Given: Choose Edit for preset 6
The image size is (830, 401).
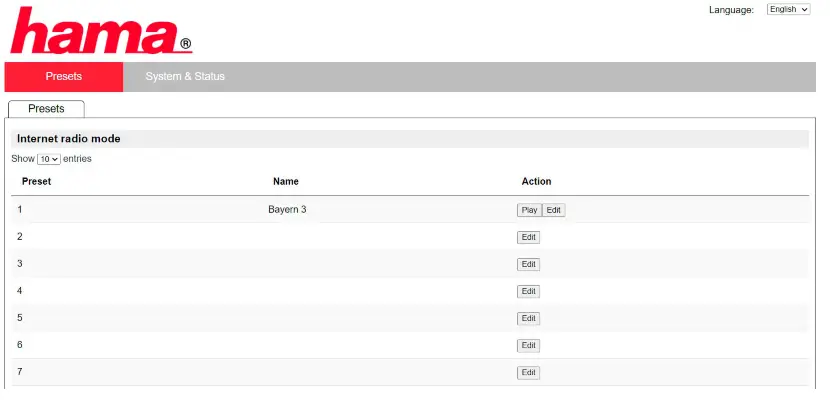Looking at the screenshot, I should click(x=529, y=345).
